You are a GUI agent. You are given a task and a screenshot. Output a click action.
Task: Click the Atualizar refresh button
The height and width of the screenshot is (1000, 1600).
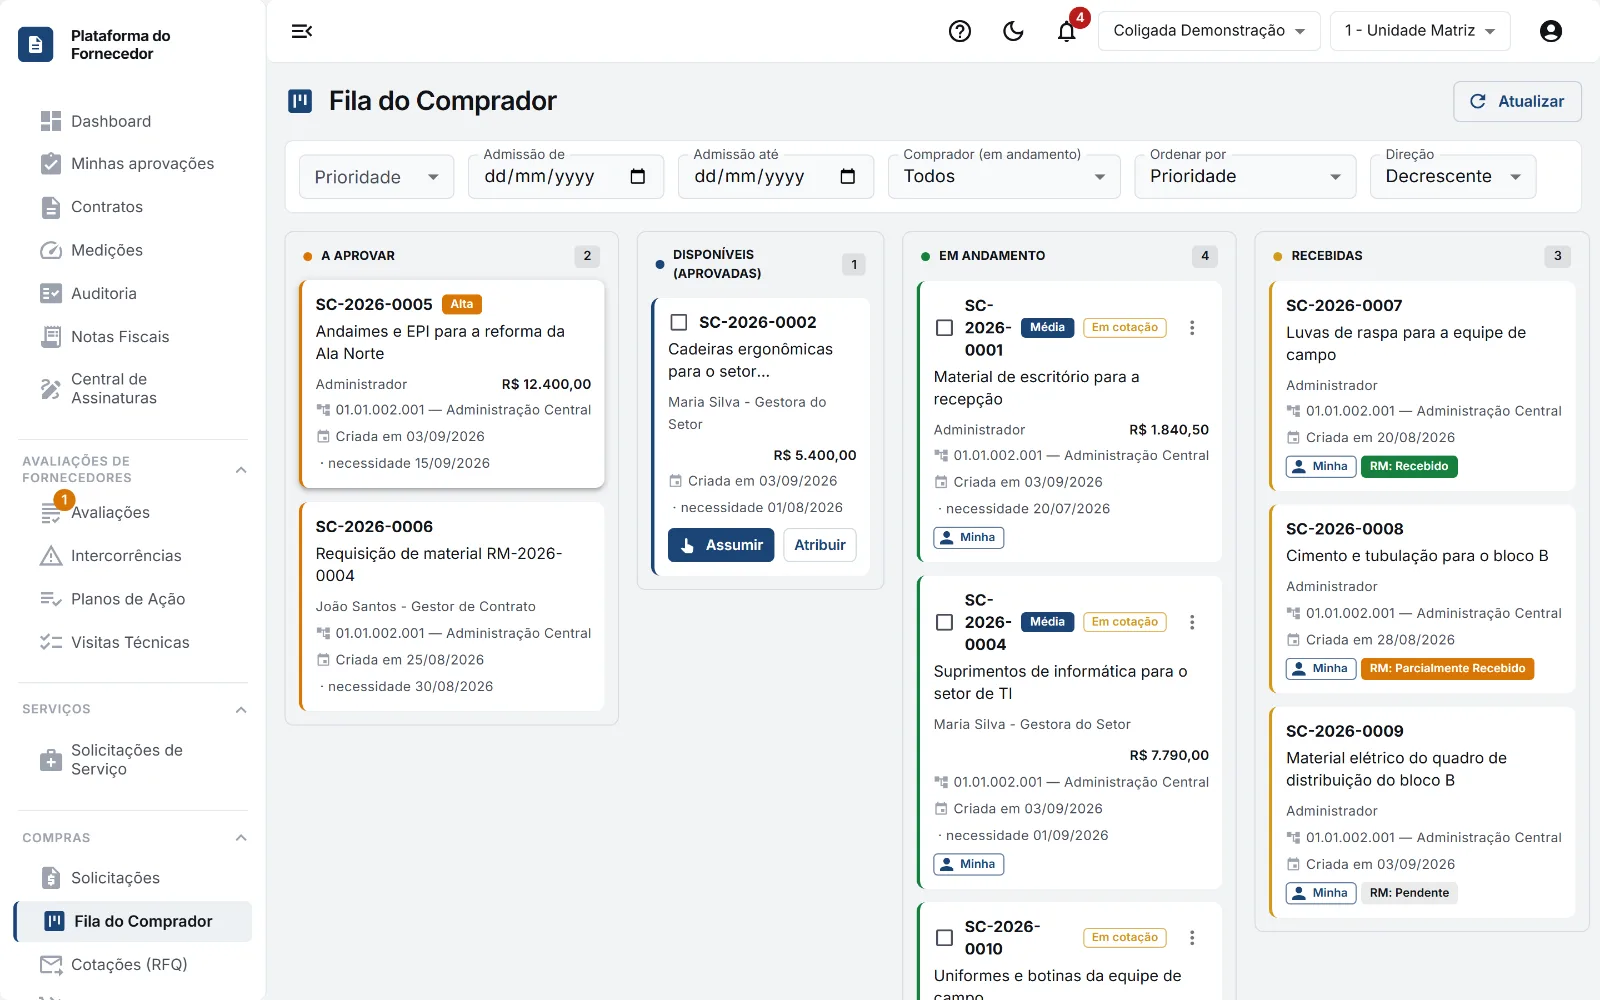coord(1517,101)
